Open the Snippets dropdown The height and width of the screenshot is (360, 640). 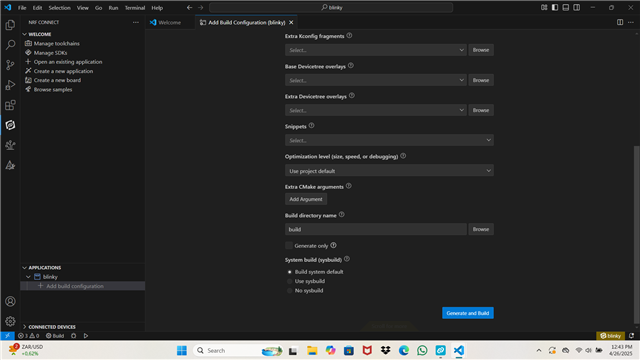click(389, 140)
